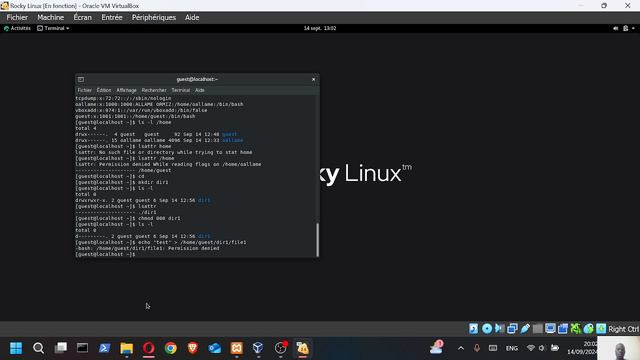Screen dimensions: 640x360
Task: Click the GNOME volume status icon
Action: (616, 28)
